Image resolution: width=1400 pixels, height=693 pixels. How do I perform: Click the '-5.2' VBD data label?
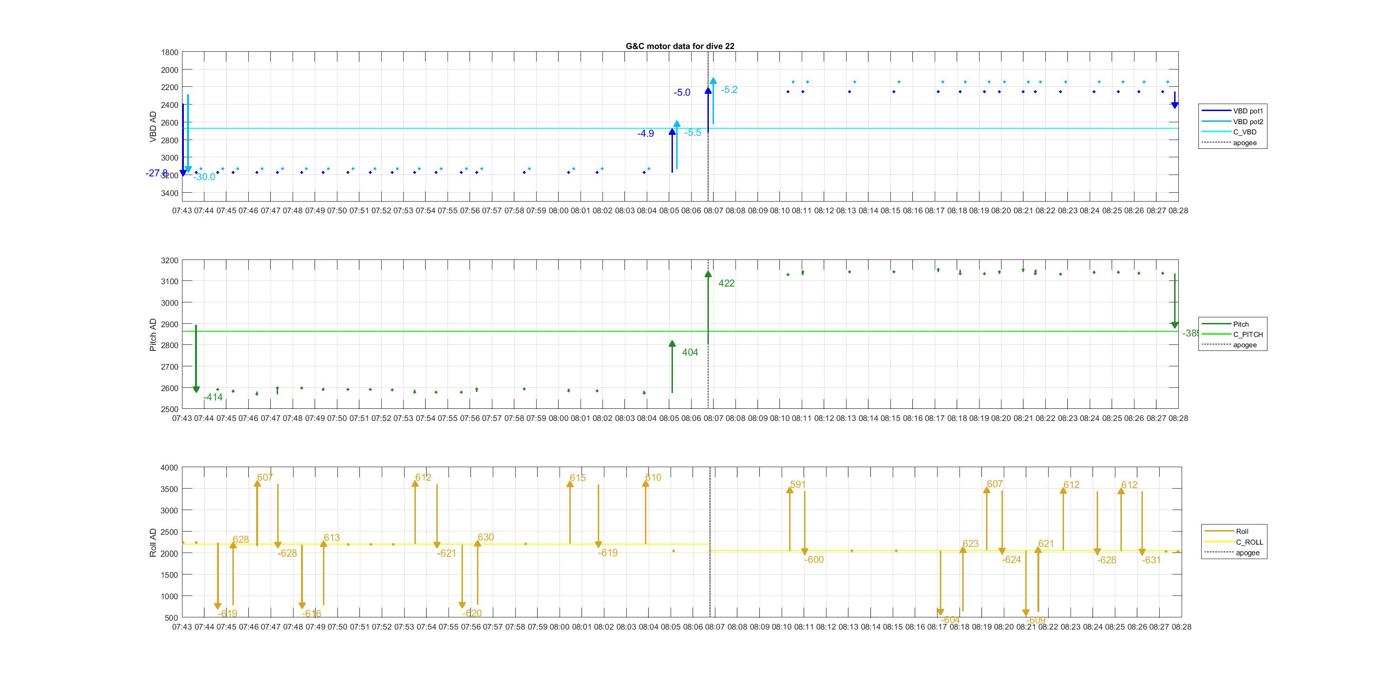point(729,90)
